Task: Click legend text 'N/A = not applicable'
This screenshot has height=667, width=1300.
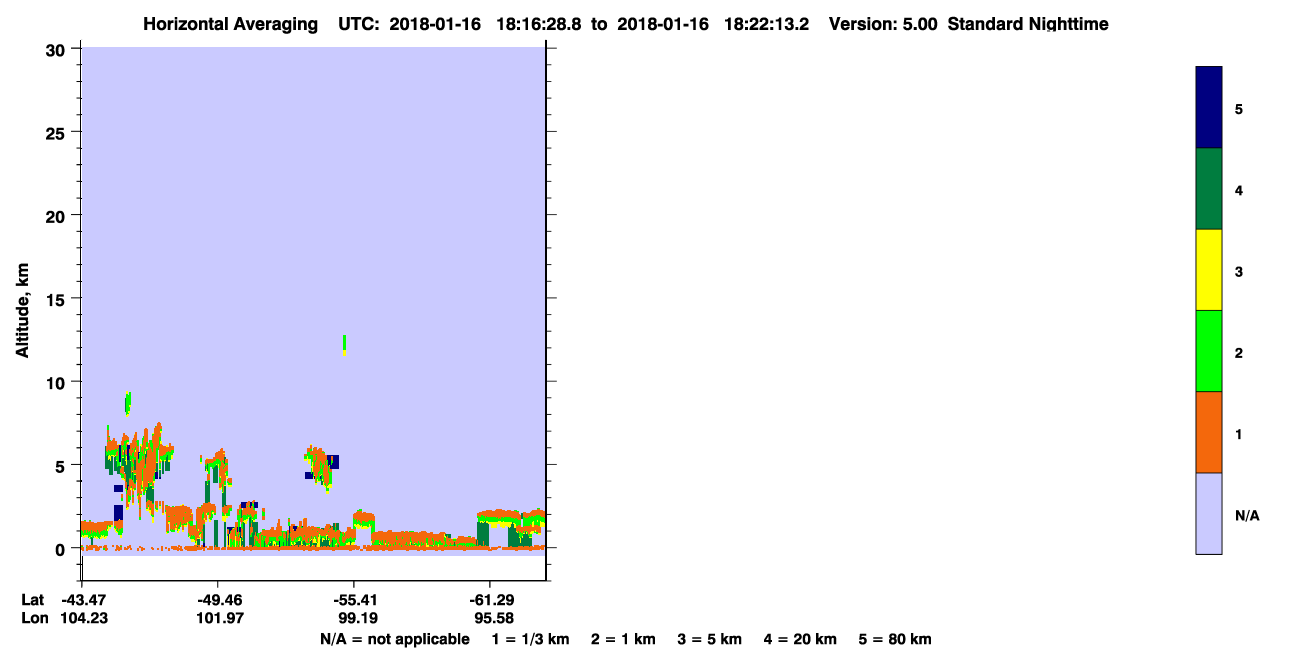Action: point(395,639)
